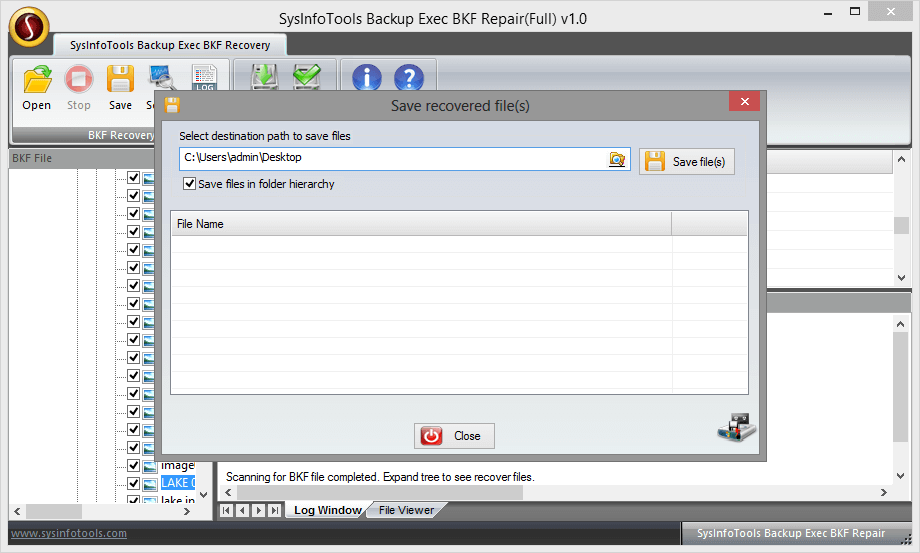Viewport: 920px width, 553px height.
Task: Click the Save floppy disk toolbar icon
Action: point(120,79)
